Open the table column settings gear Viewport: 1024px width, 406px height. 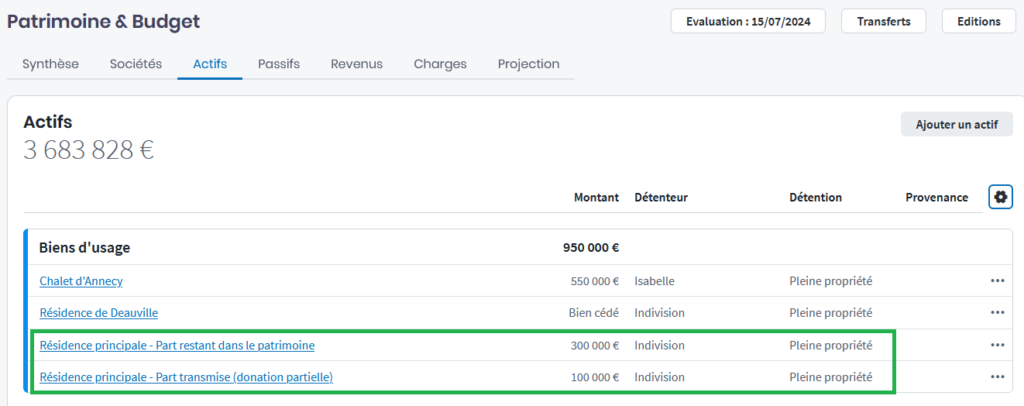point(1000,197)
